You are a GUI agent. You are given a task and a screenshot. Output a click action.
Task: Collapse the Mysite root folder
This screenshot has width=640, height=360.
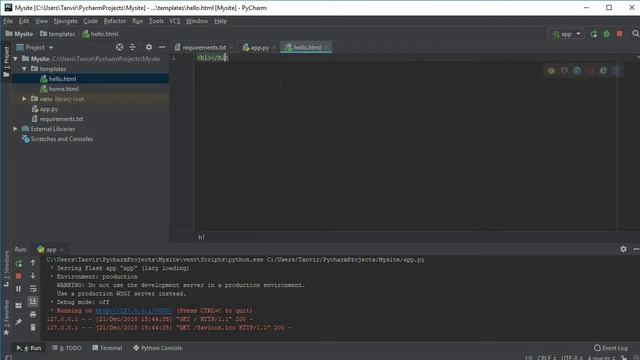16,59
